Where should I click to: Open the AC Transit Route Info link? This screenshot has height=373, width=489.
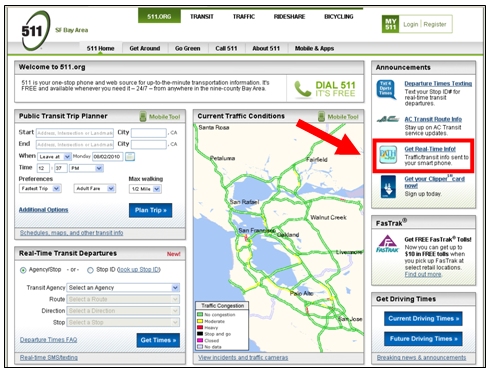[433, 119]
